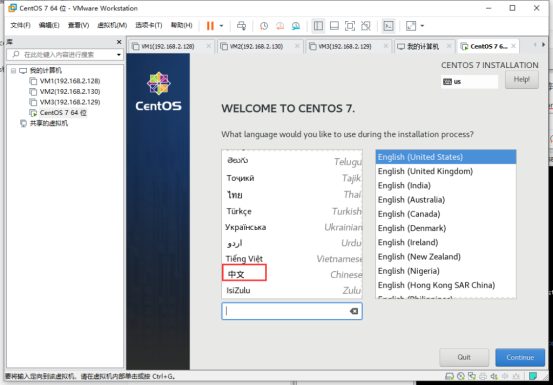Click the hard disk status bar icon
Image resolution: width=553 pixels, height=385 pixels.
click(449, 376)
